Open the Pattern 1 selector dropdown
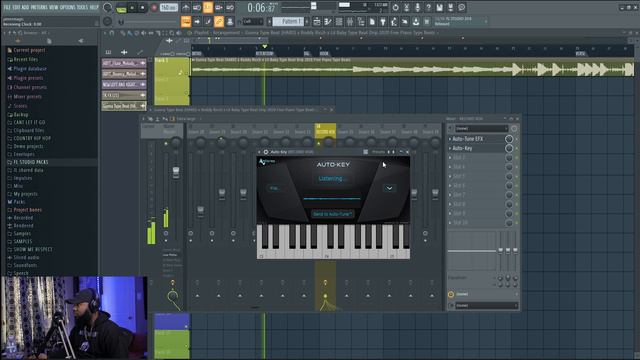 coord(289,21)
